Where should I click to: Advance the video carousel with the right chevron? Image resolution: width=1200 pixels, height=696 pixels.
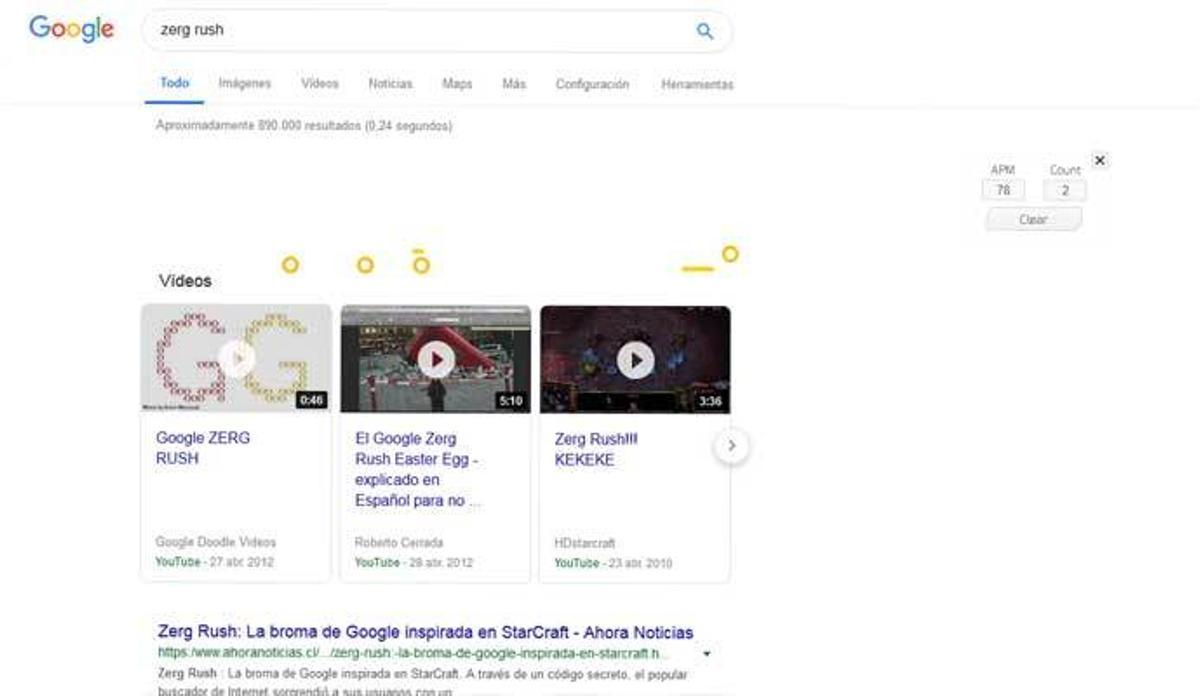coord(731,446)
